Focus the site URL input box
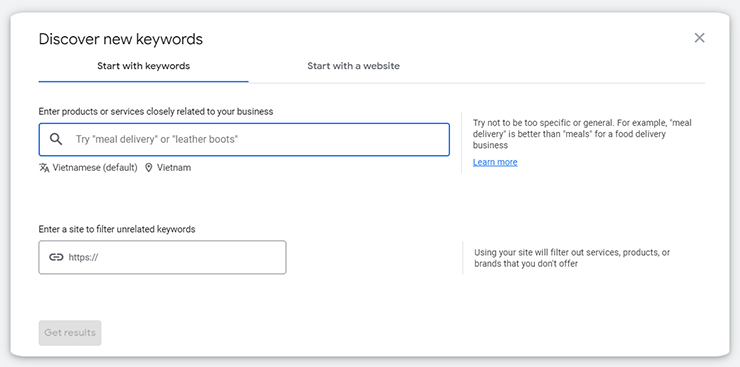This screenshot has width=740, height=367. pos(162,257)
